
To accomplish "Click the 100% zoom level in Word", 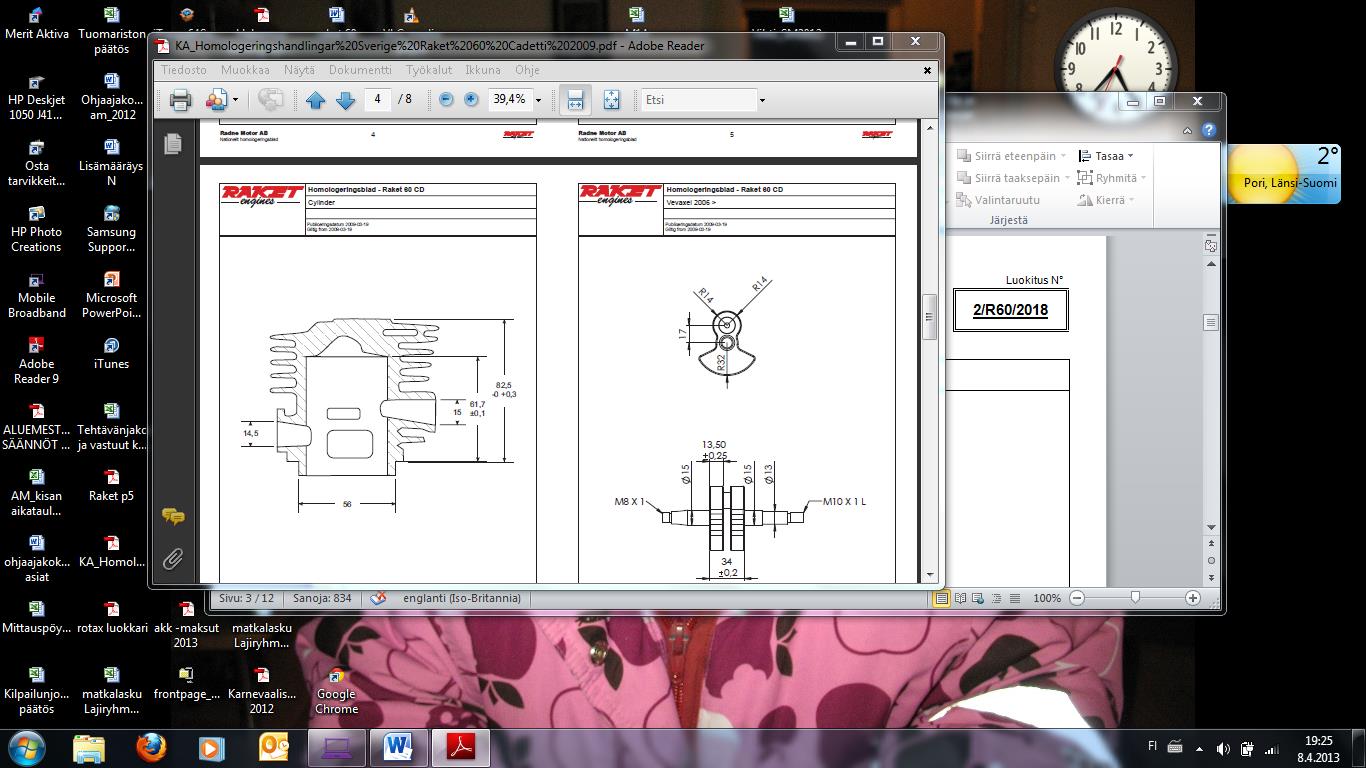I will 1047,598.
